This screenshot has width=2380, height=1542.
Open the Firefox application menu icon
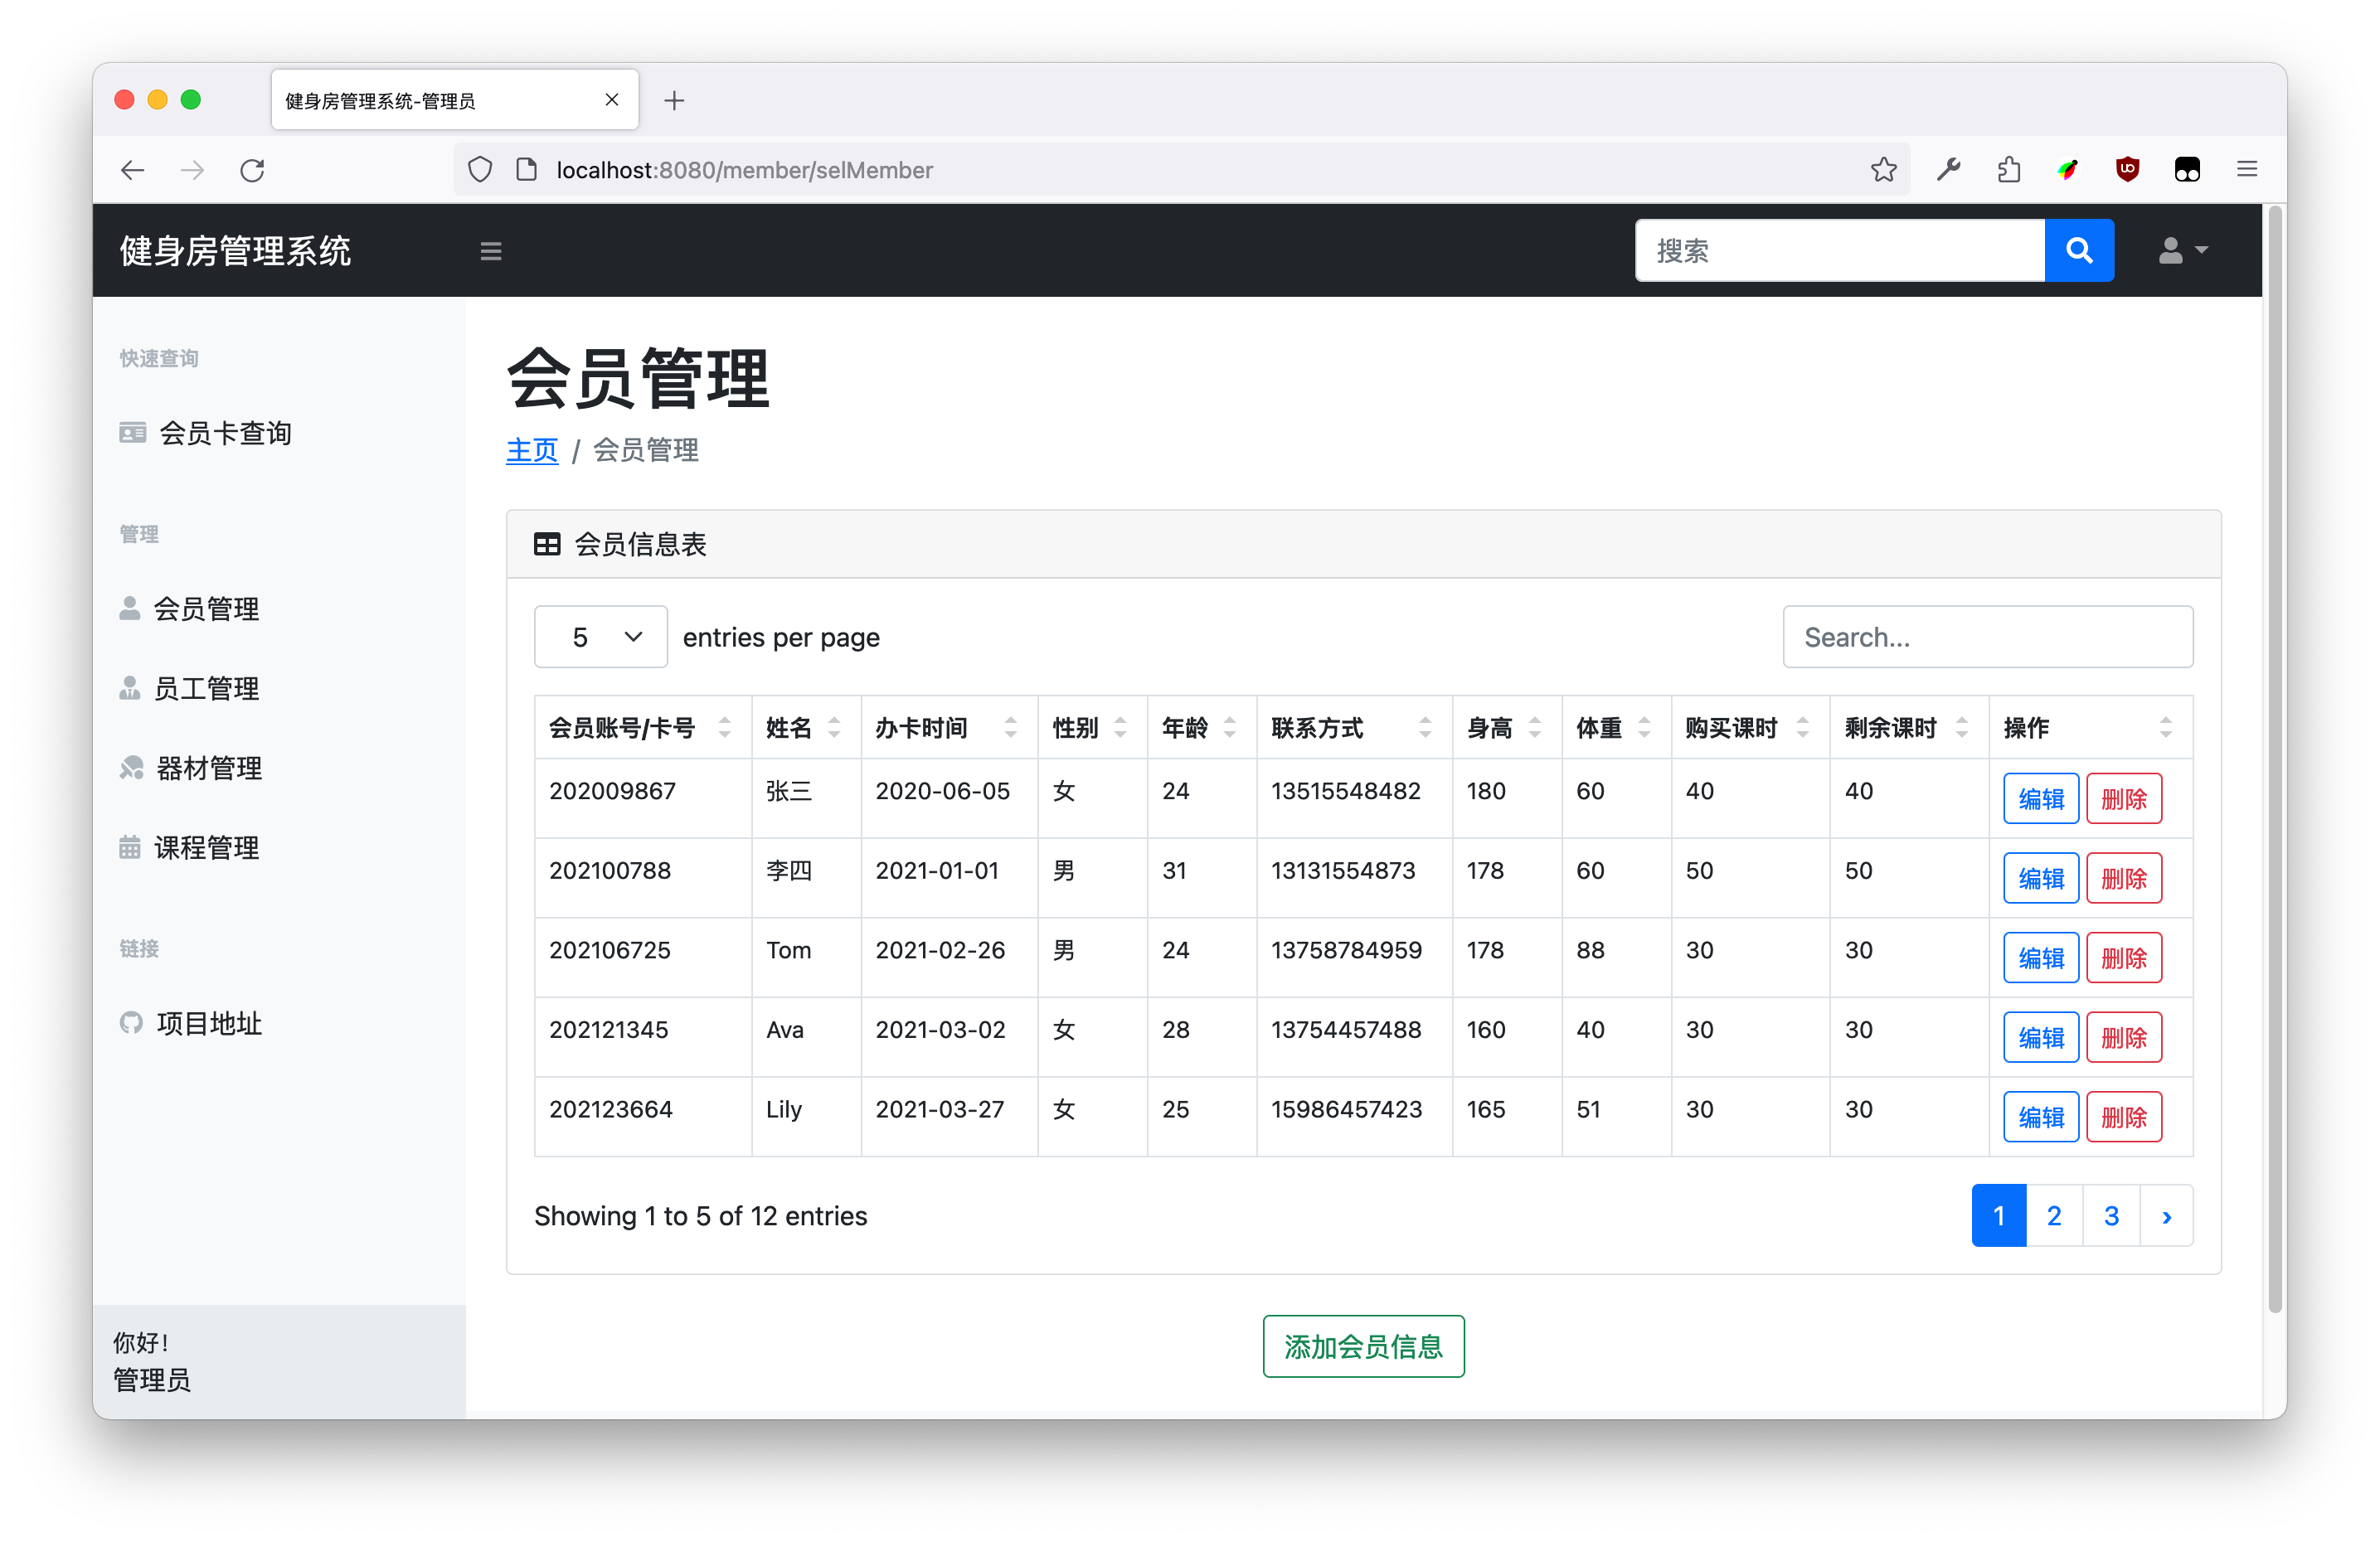[x=2247, y=170]
